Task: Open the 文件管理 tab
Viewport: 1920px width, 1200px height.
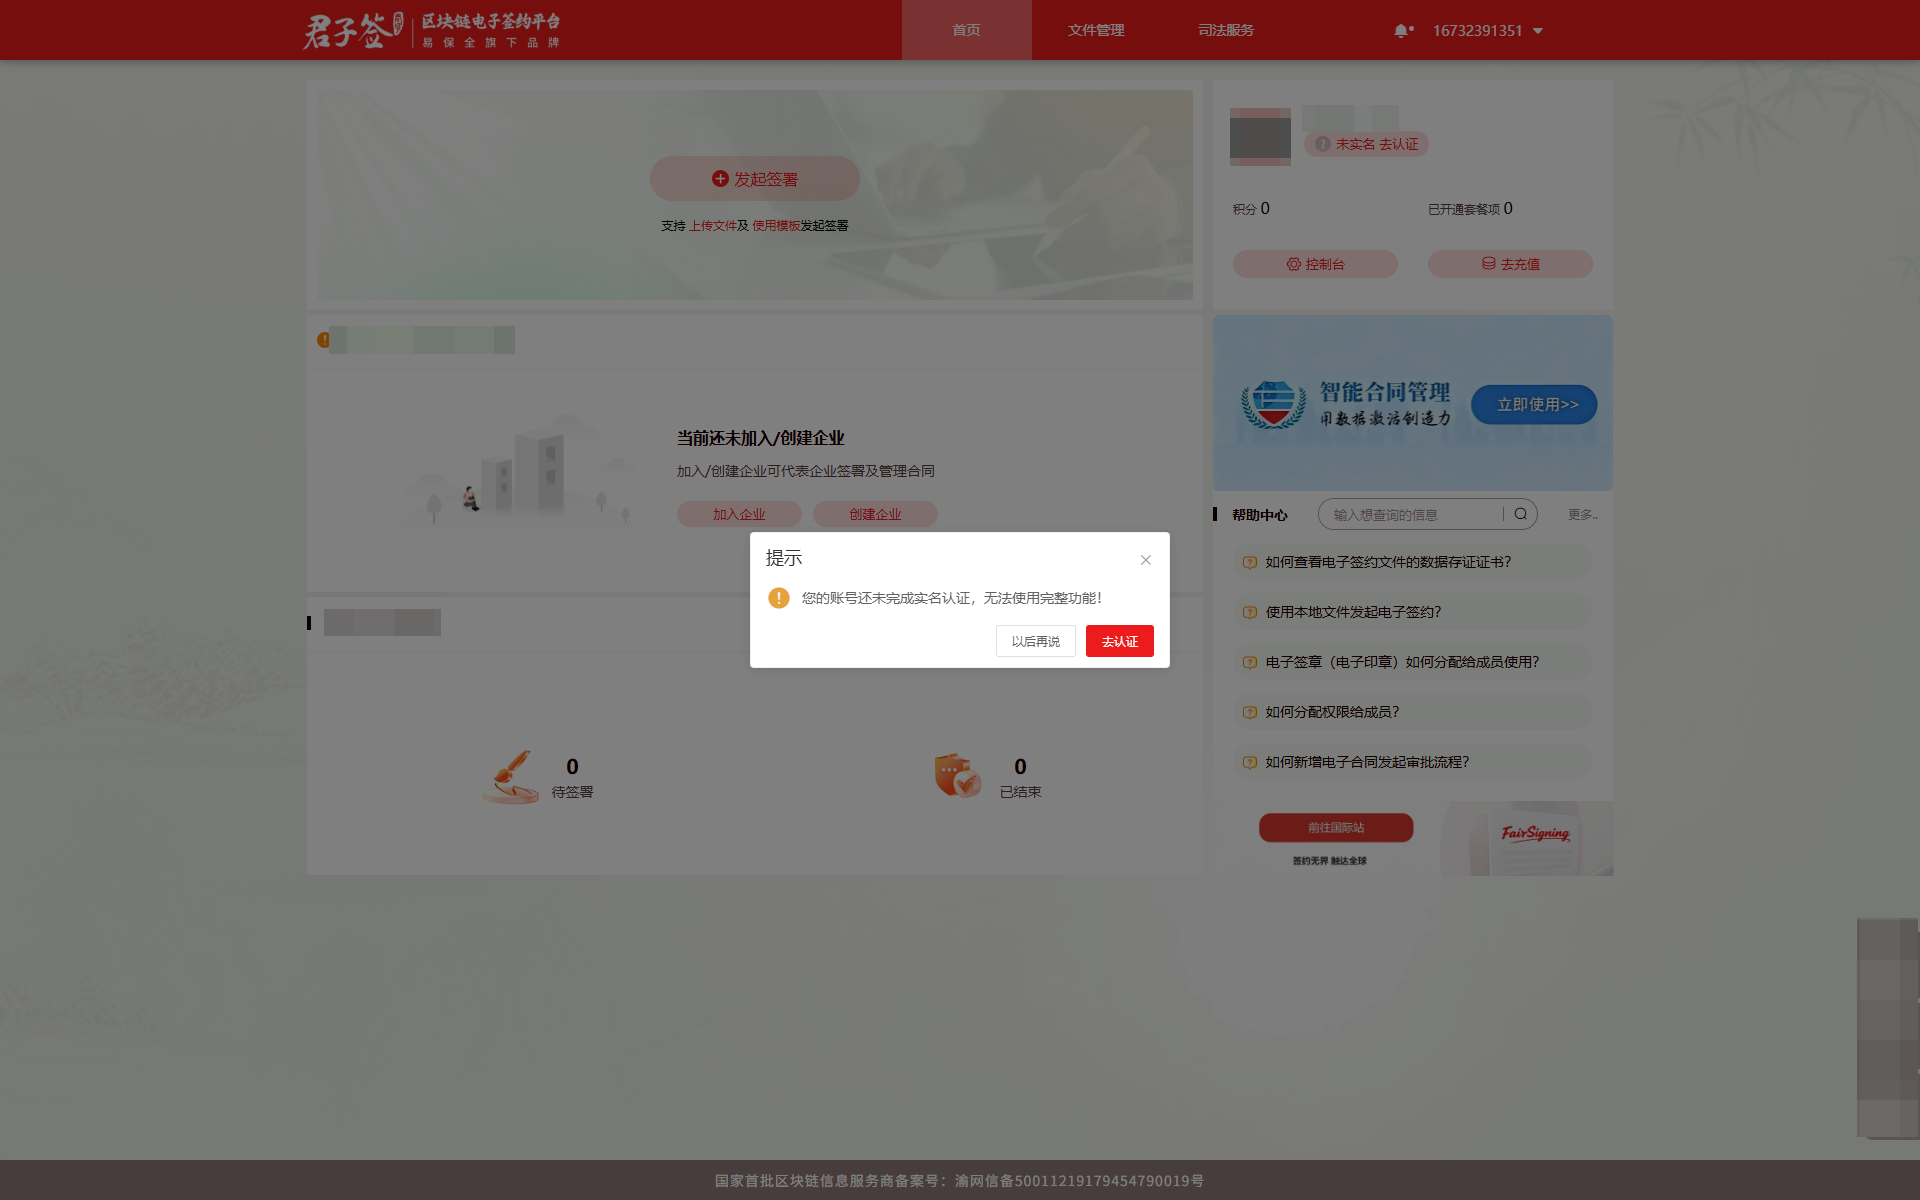Action: point(1096,30)
